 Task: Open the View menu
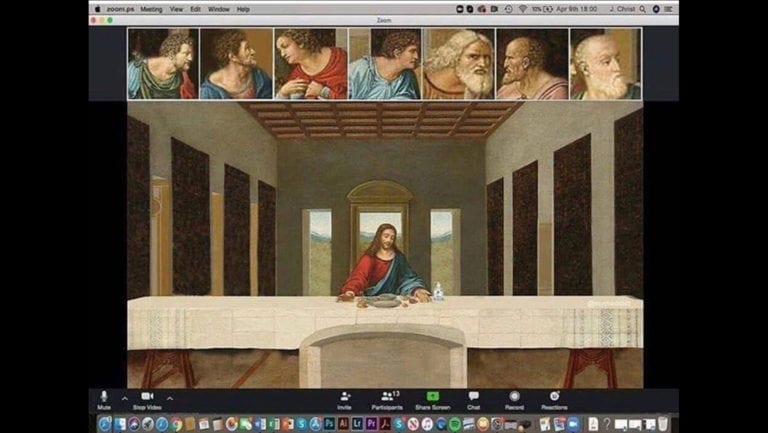(x=176, y=9)
